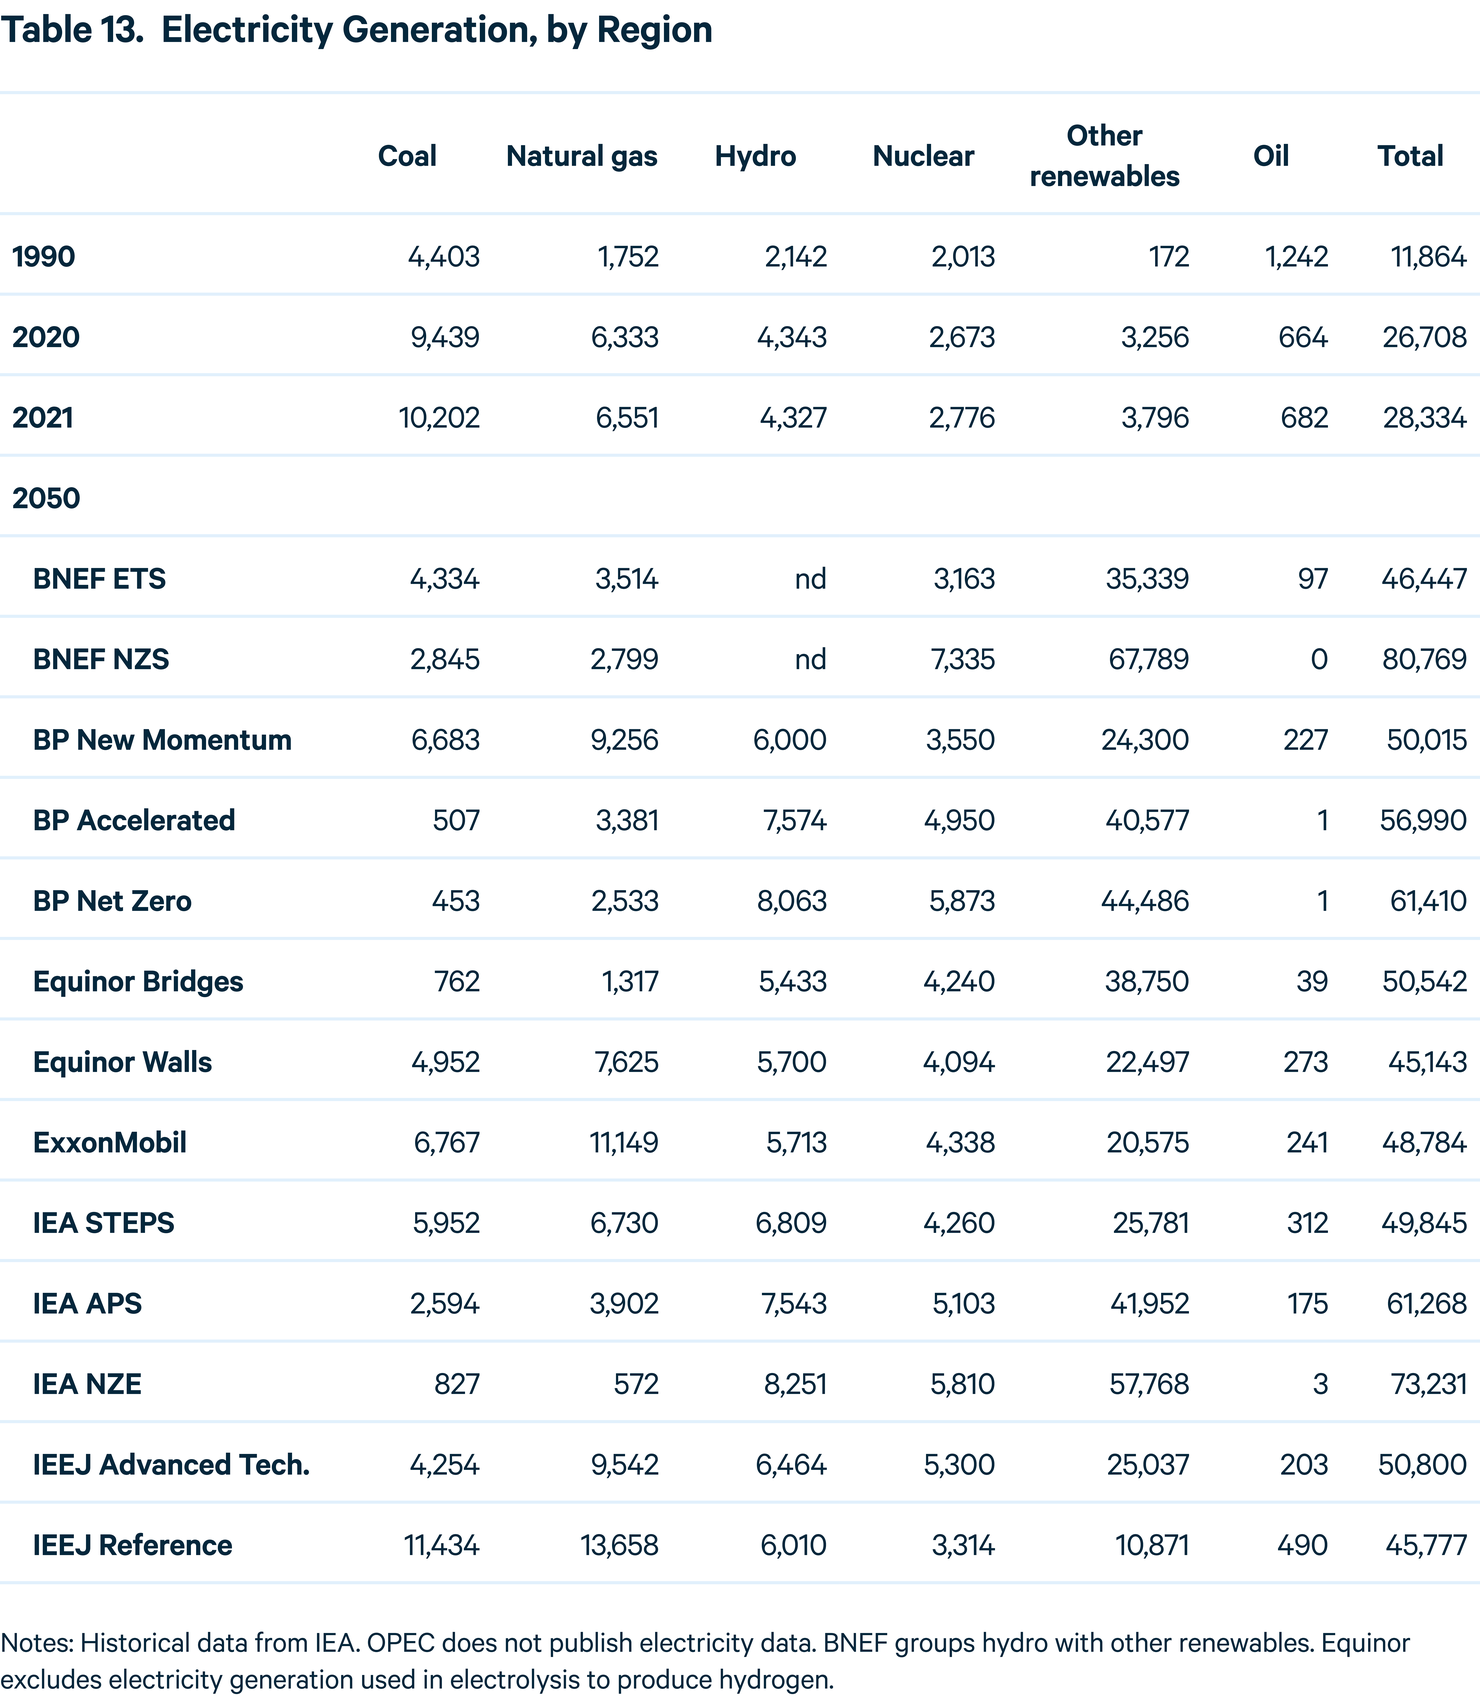
Task: Click the 2021 coal value 10,202
Action: pyautogui.click(x=439, y=418)
